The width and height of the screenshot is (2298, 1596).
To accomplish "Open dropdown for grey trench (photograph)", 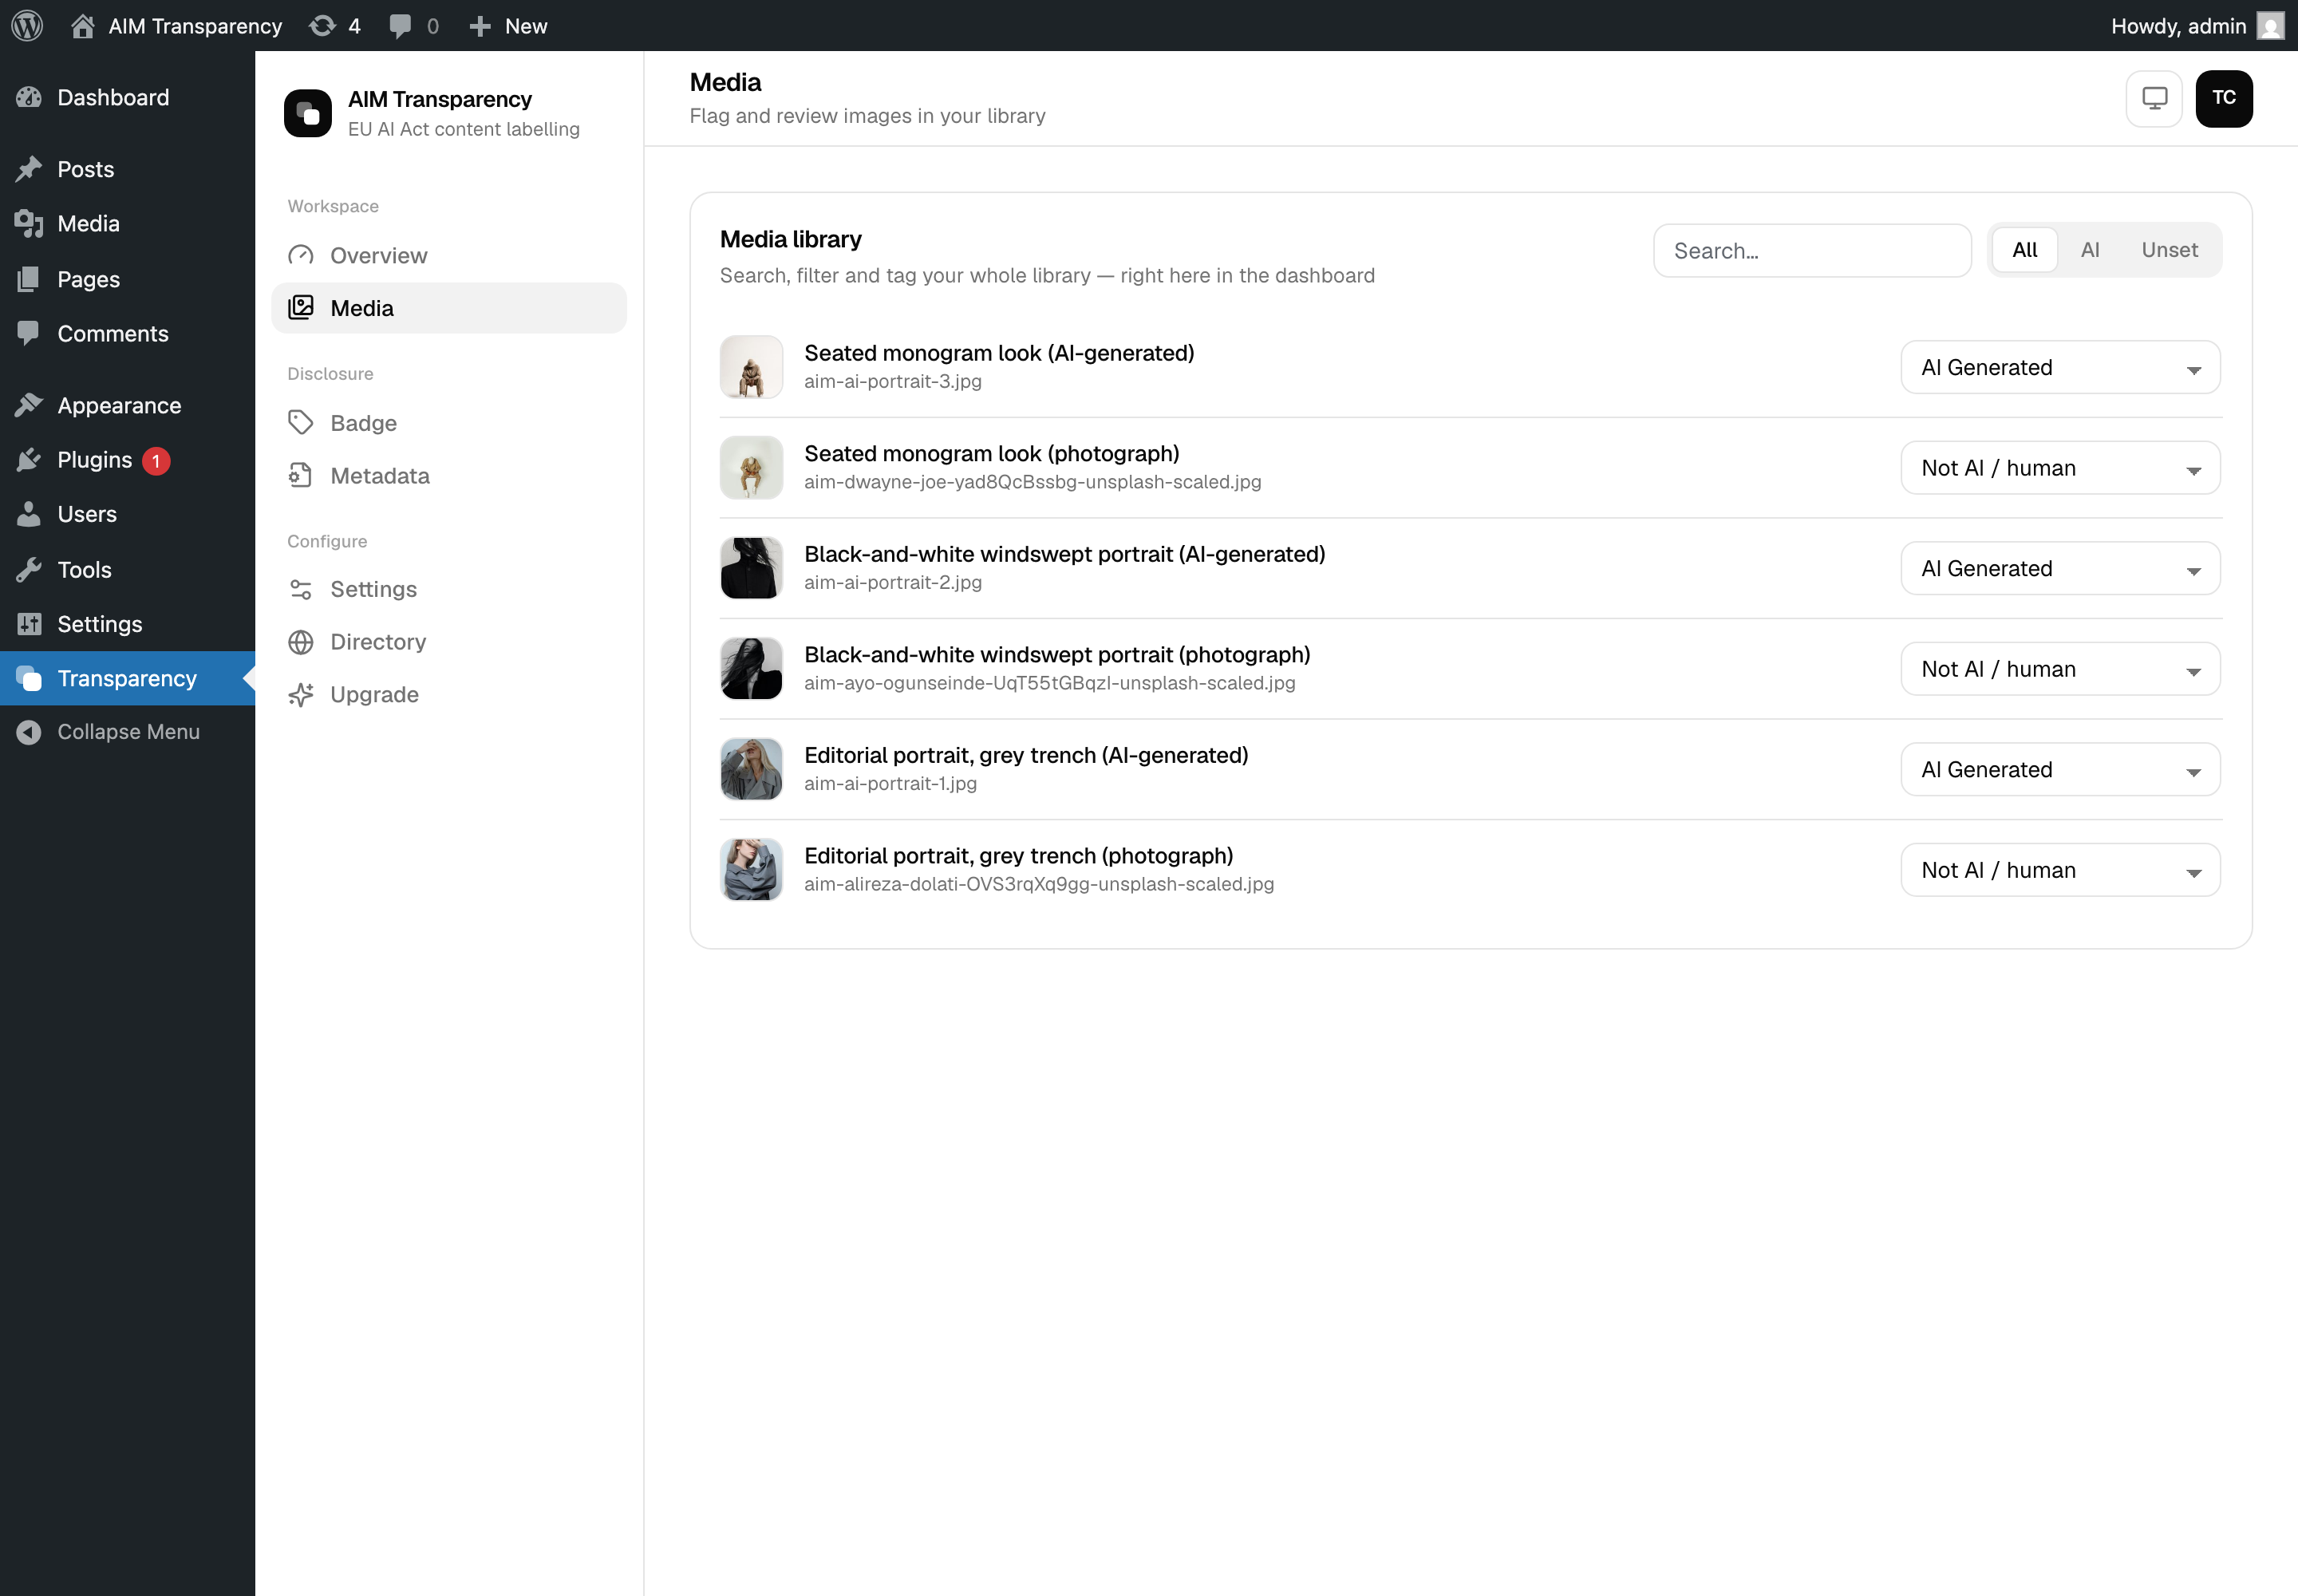I will [x=2060, y=870].
